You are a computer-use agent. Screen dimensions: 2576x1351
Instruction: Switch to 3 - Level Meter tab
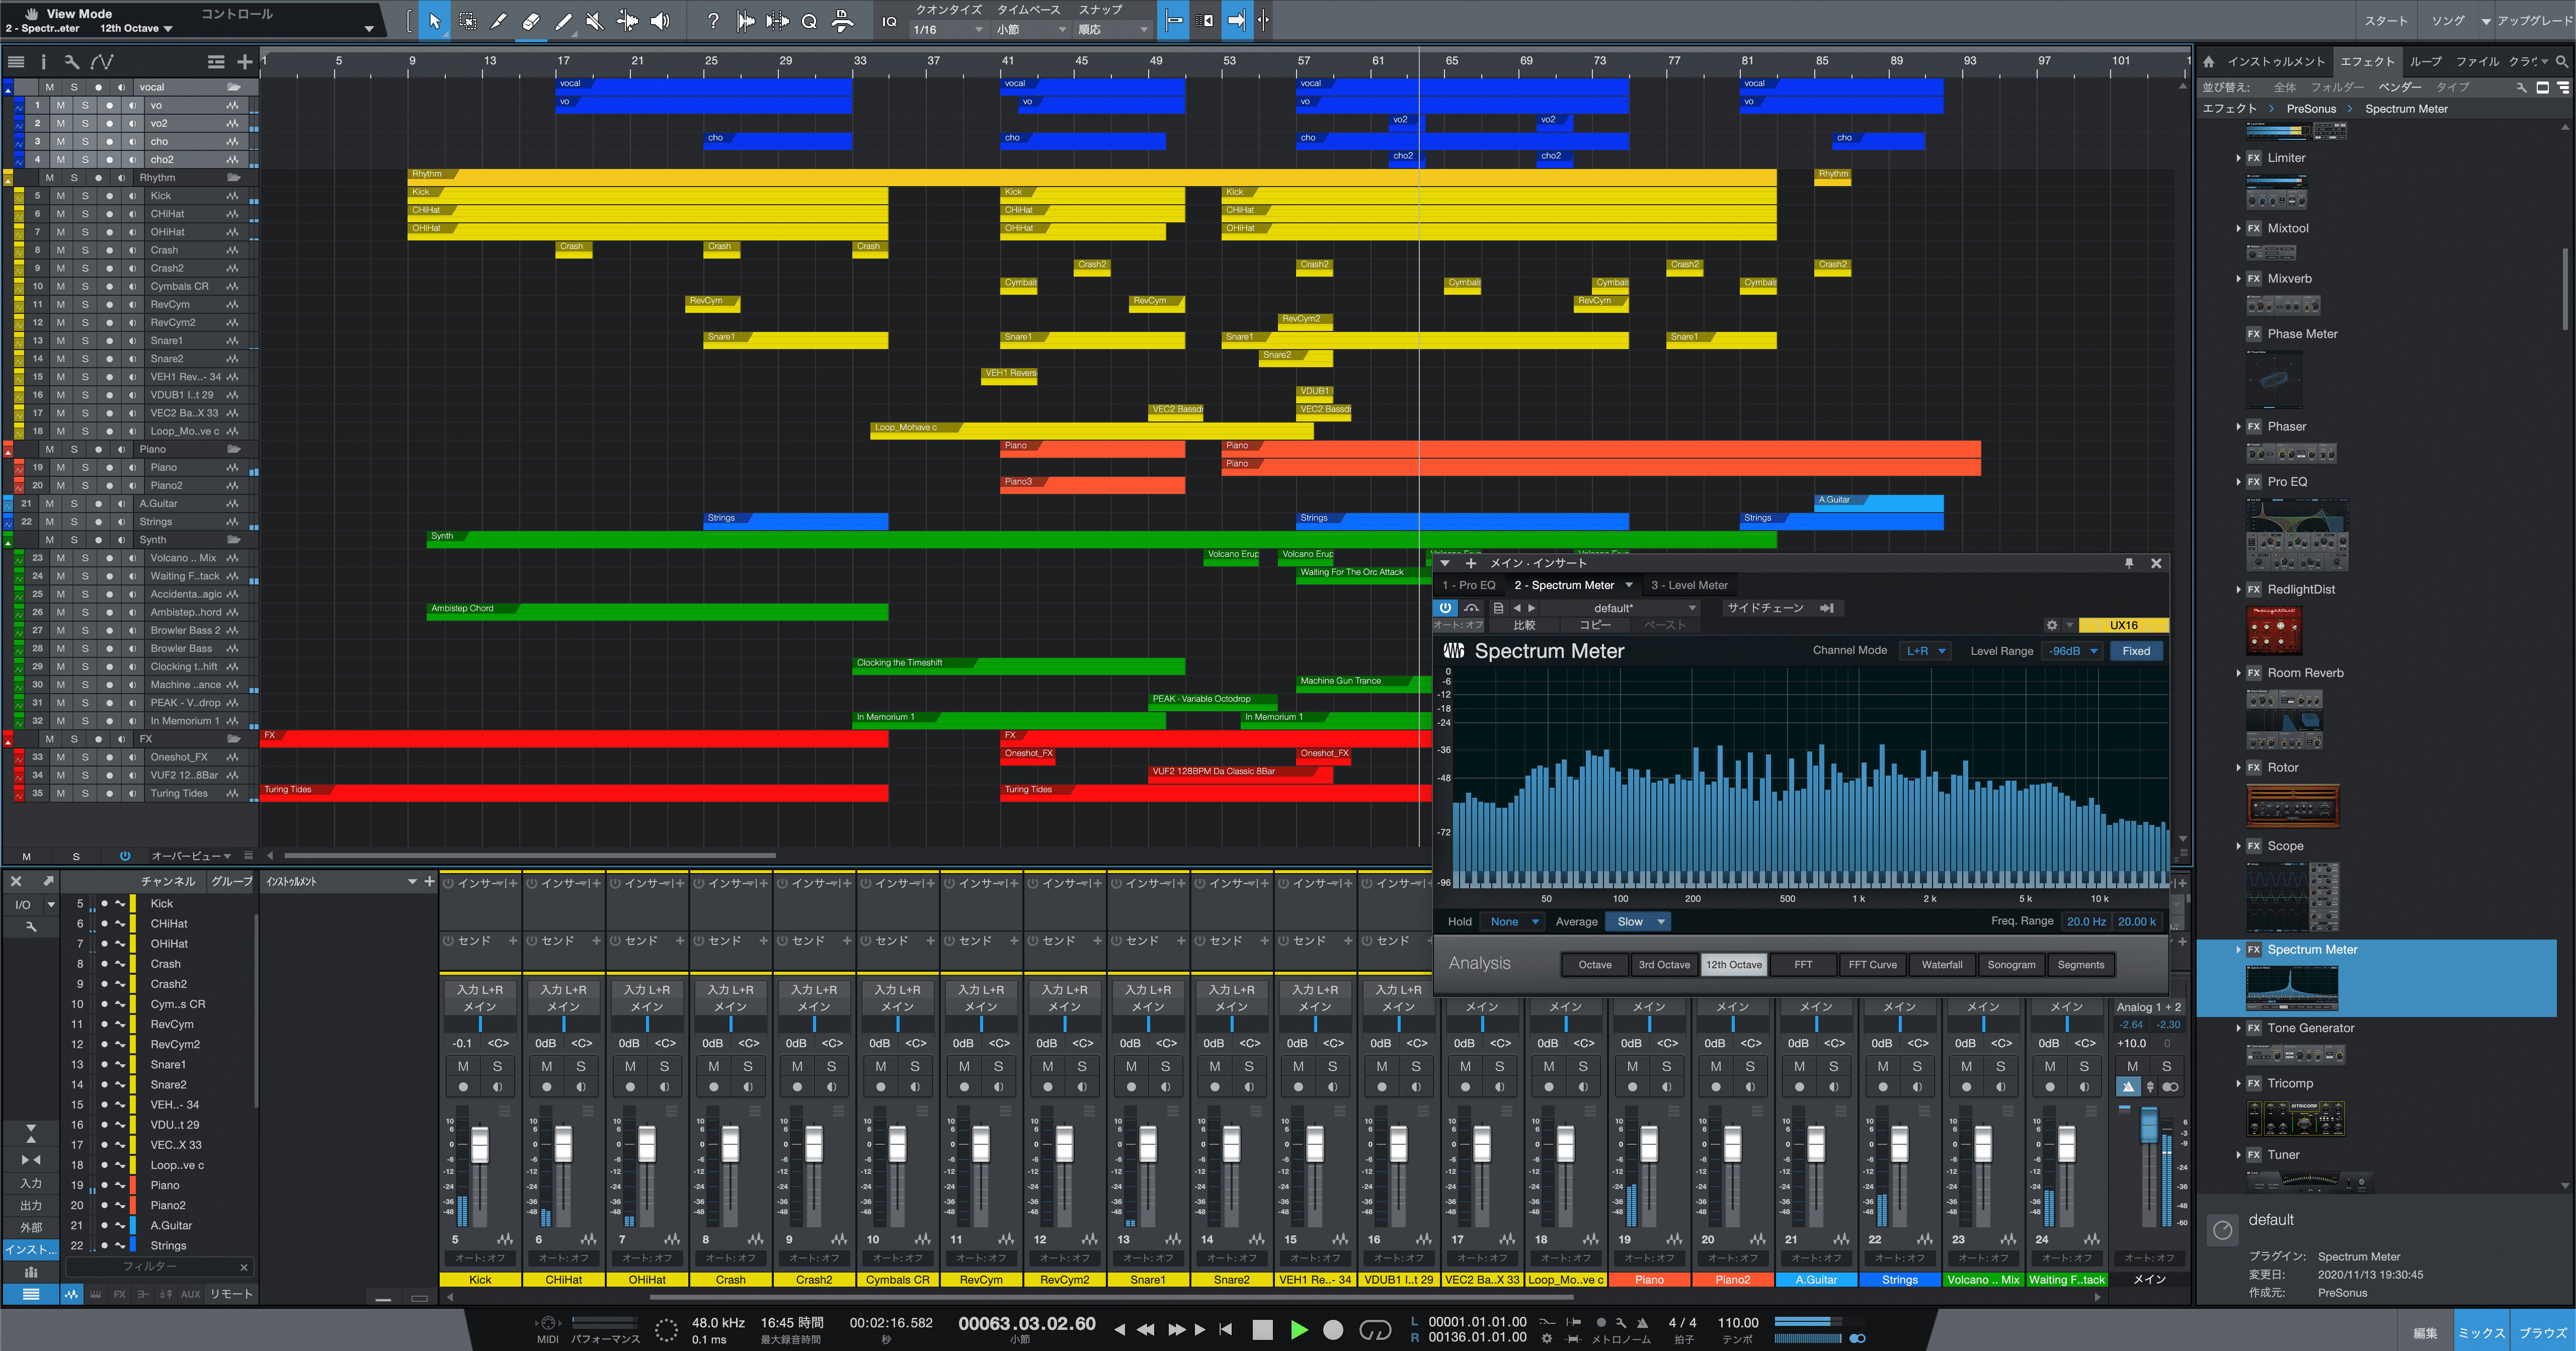(1689, 585)
